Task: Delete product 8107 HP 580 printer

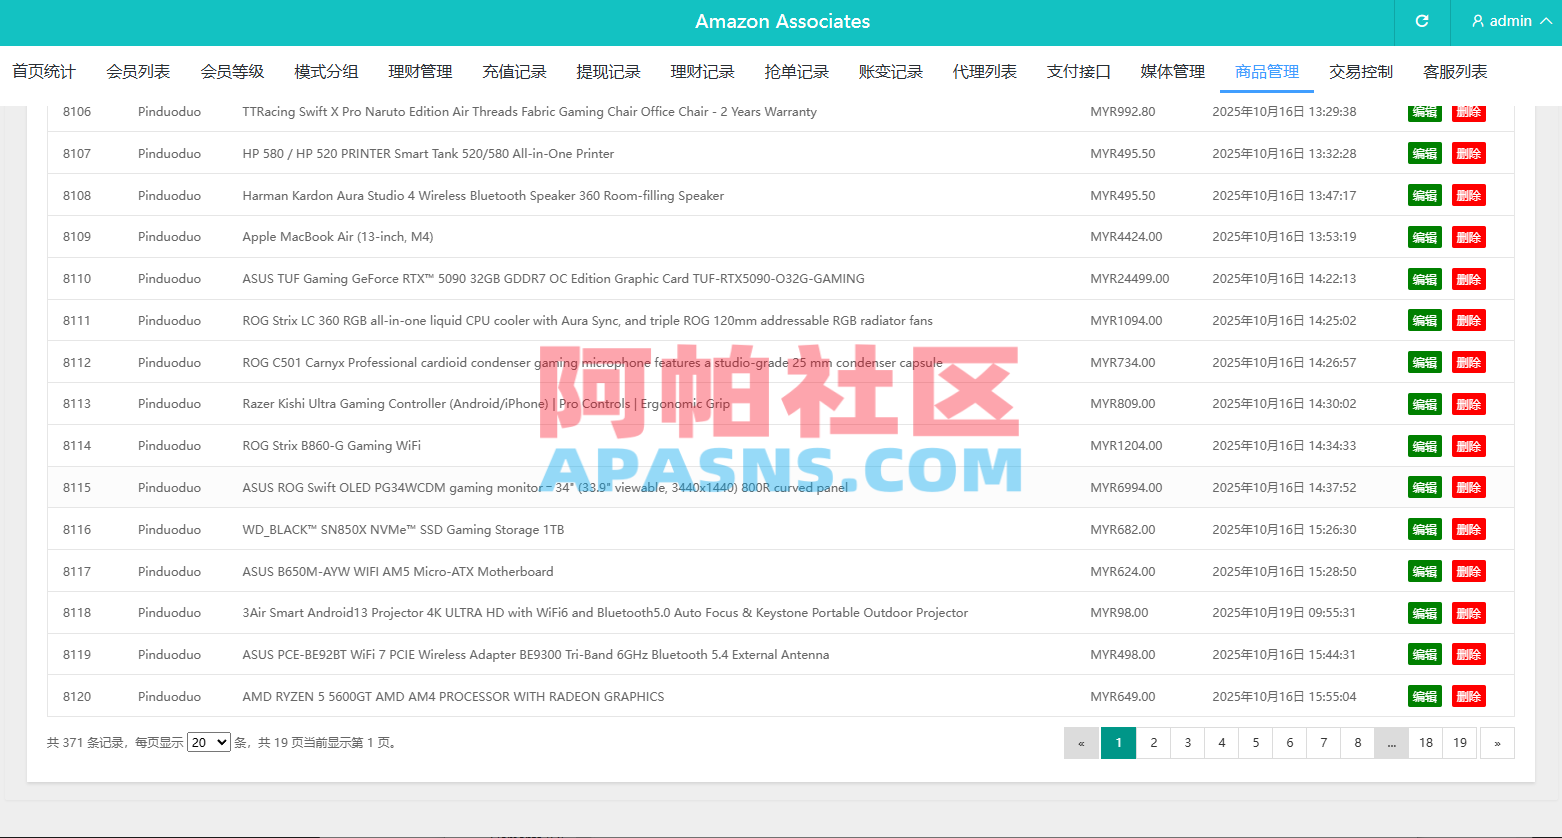Action: (1469, 153)
